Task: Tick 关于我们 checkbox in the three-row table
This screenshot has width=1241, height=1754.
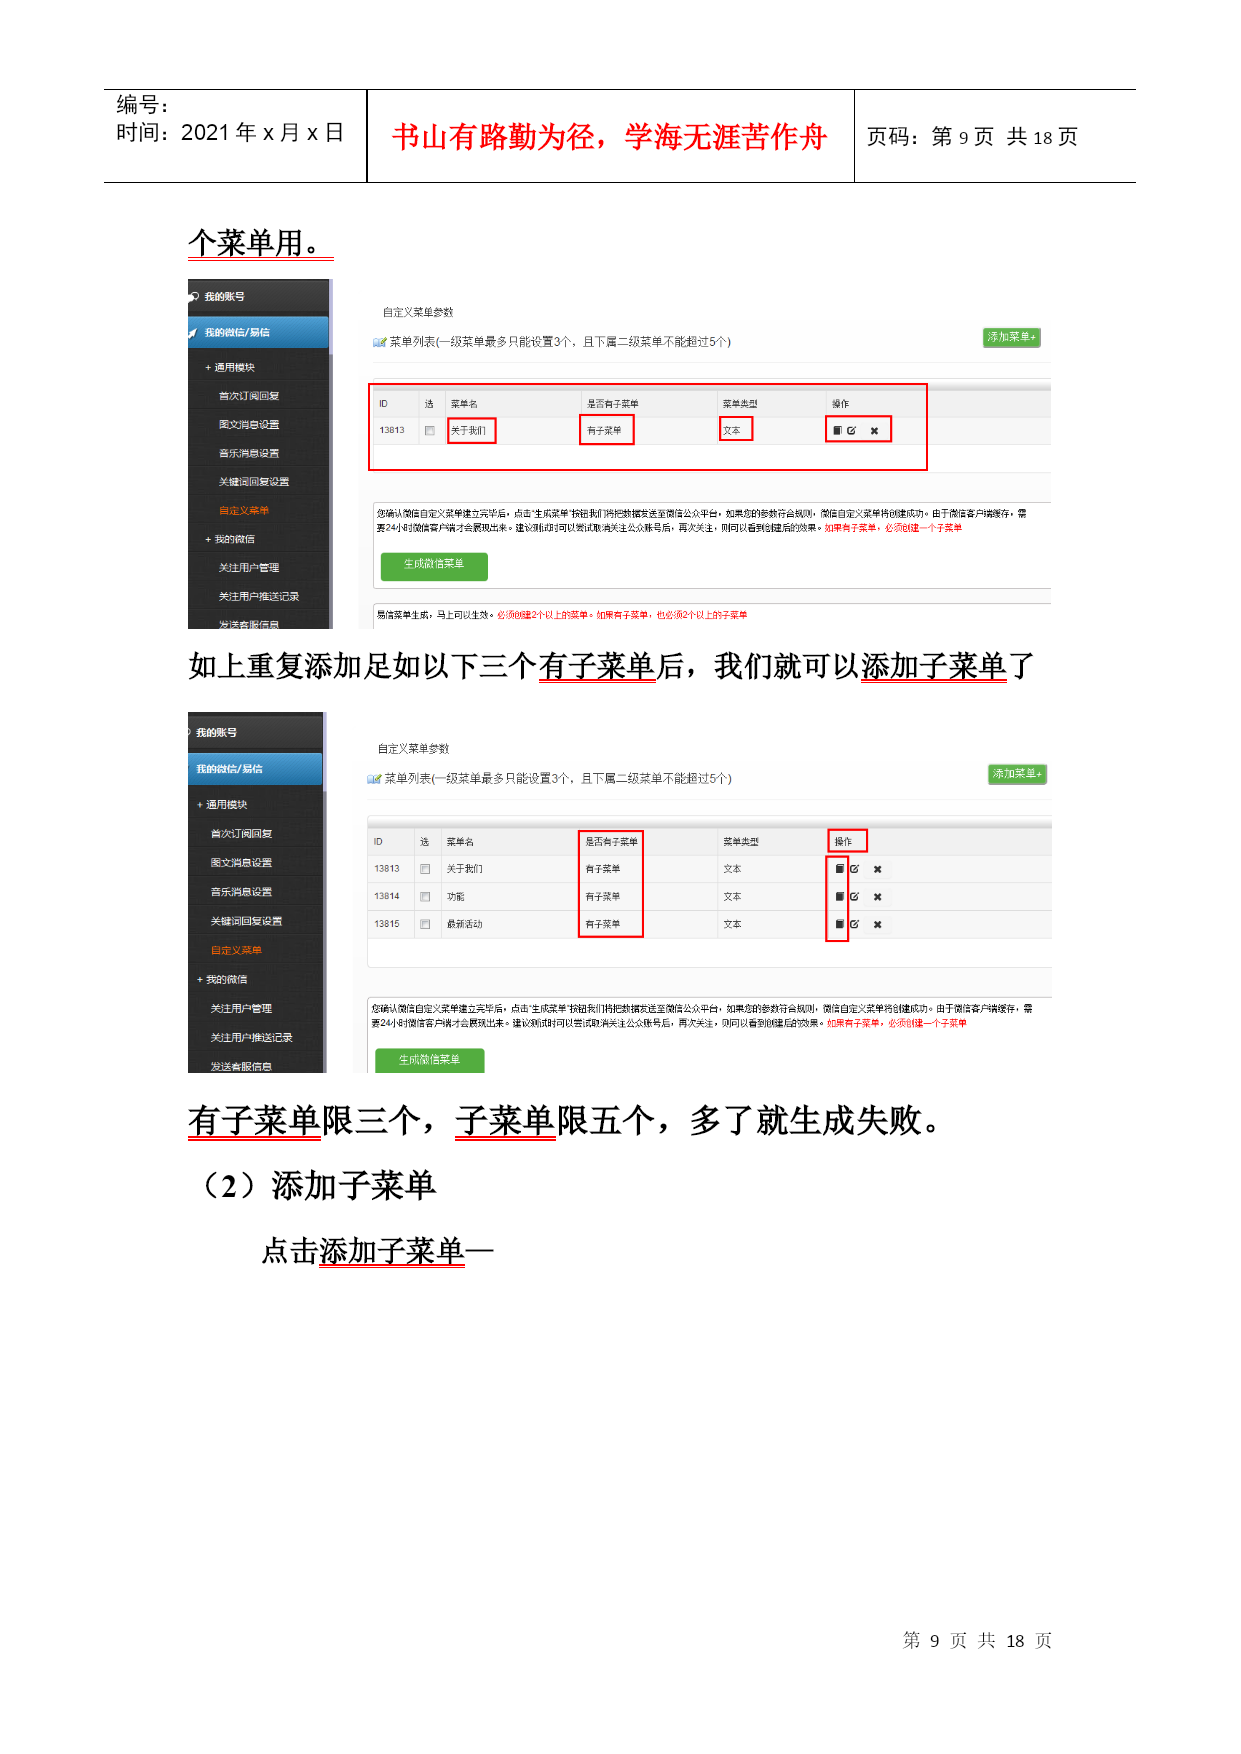Action: 425,869
